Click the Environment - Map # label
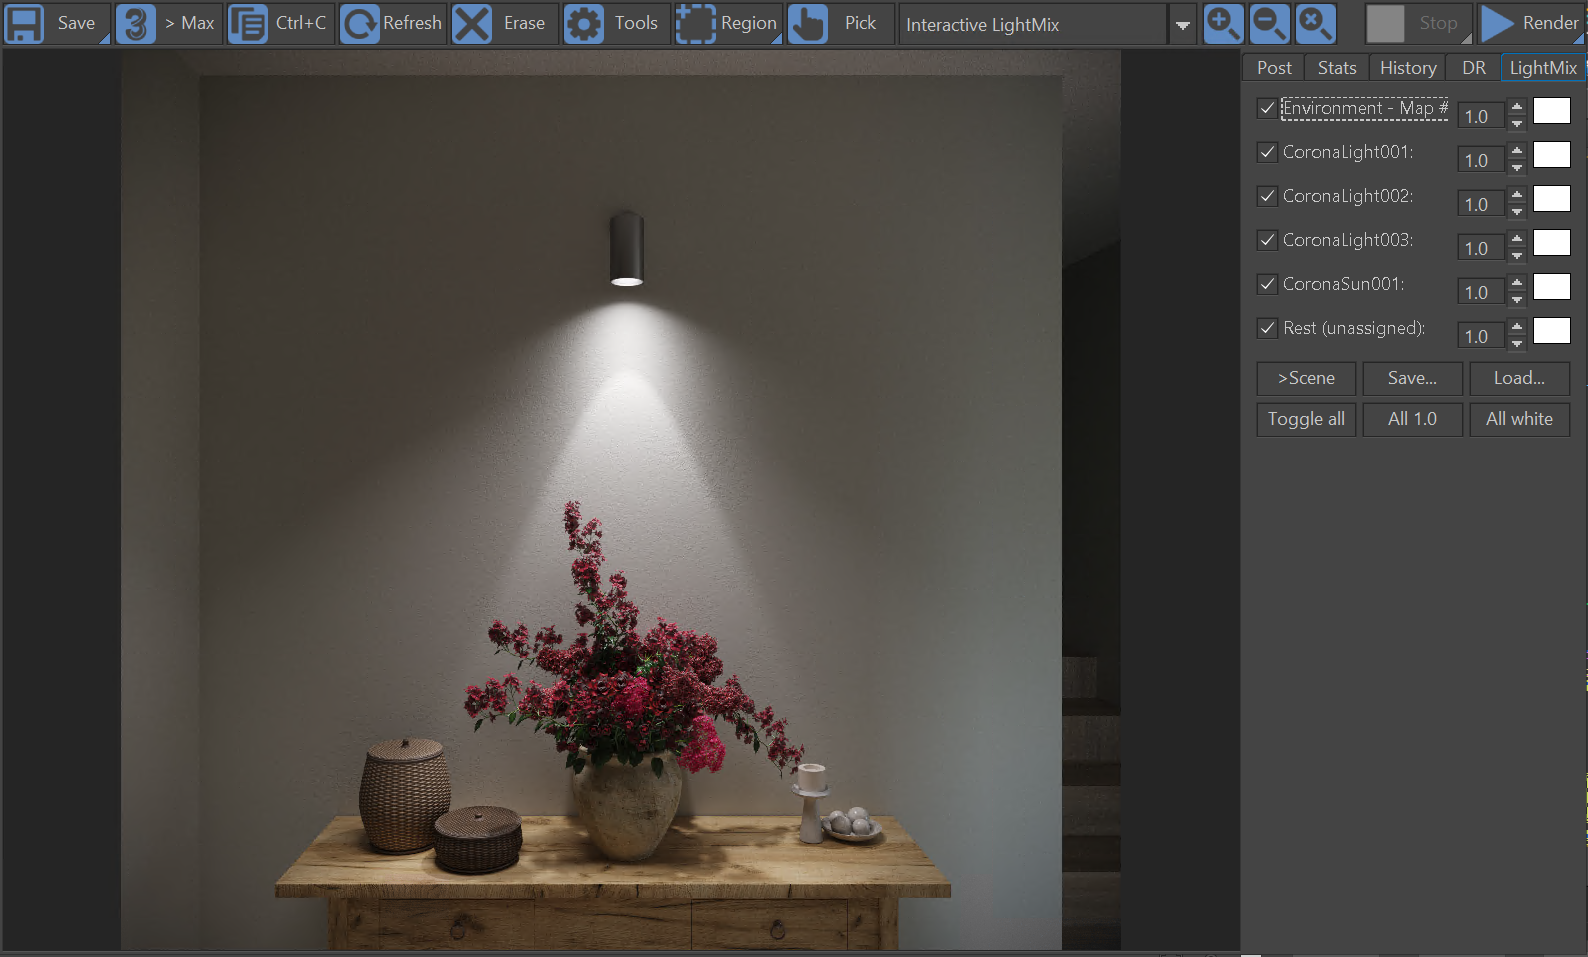This screenshot has width=1588, height=957. (x=1365, y=108)
